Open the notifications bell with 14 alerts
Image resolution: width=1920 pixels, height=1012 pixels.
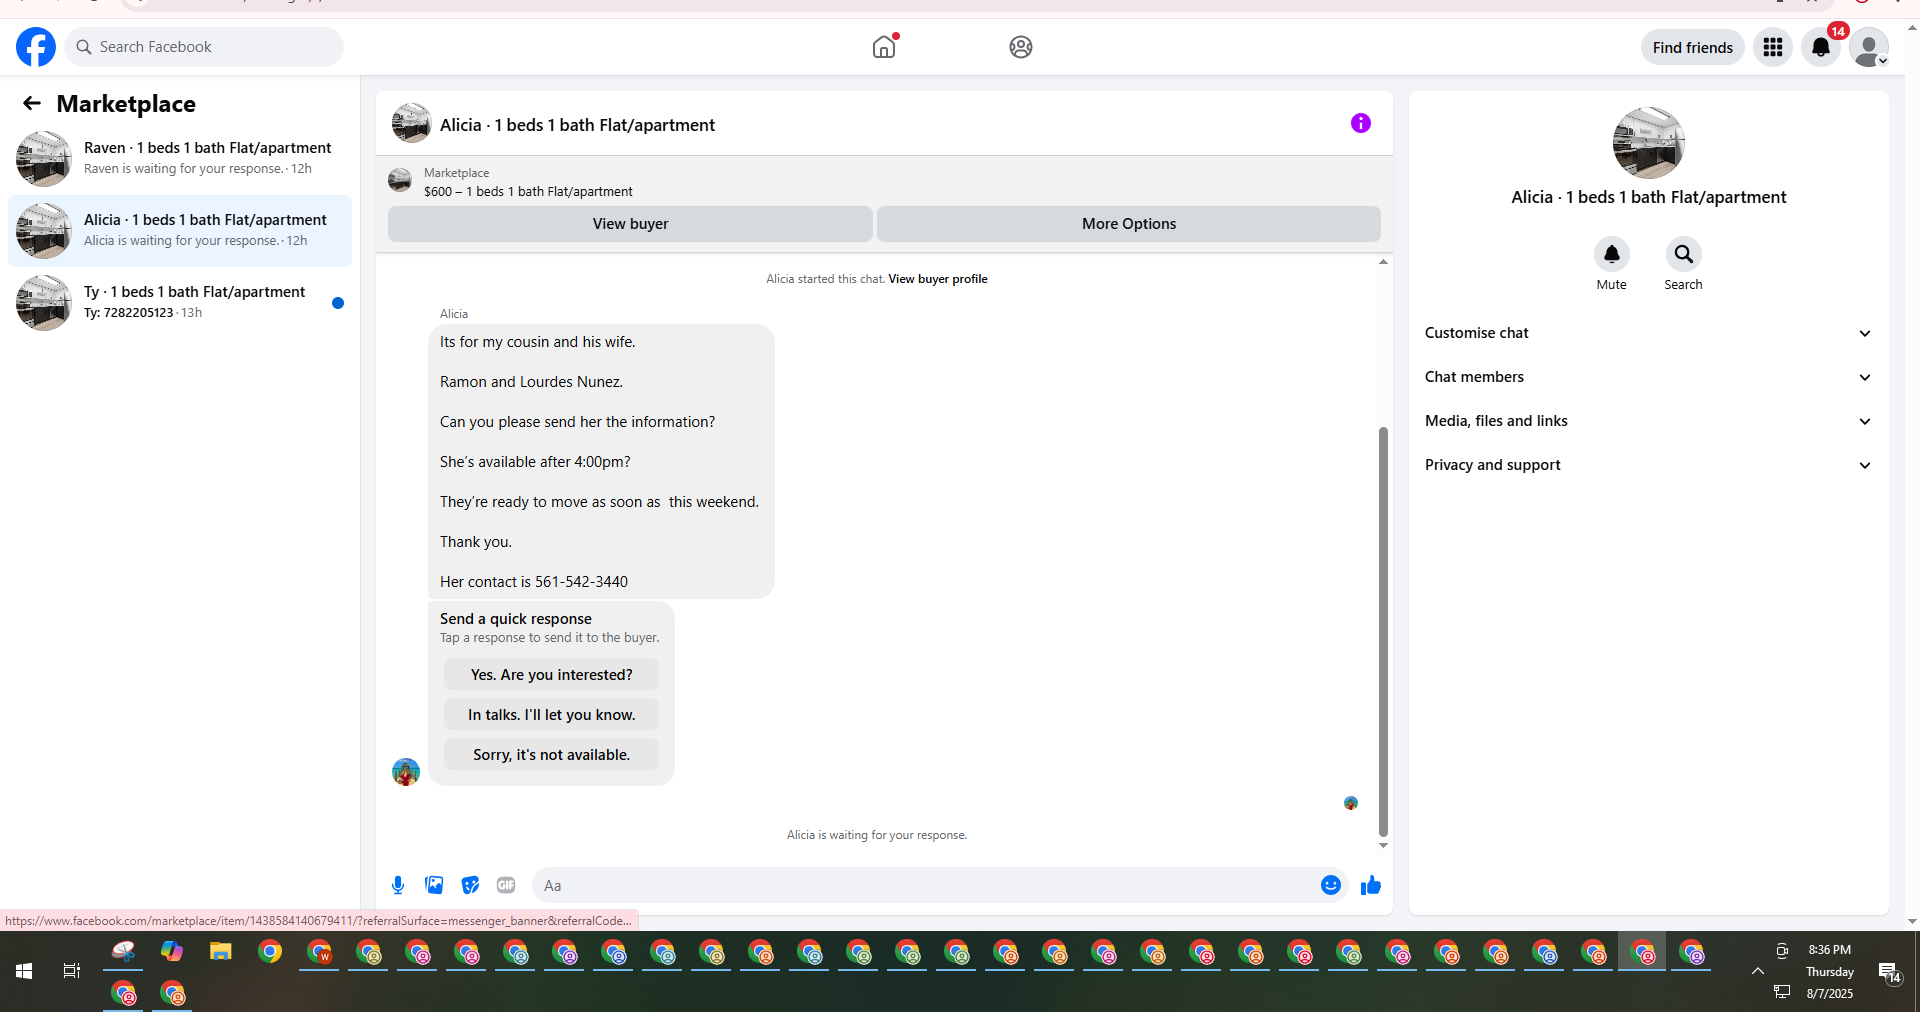coord(1821,47)
